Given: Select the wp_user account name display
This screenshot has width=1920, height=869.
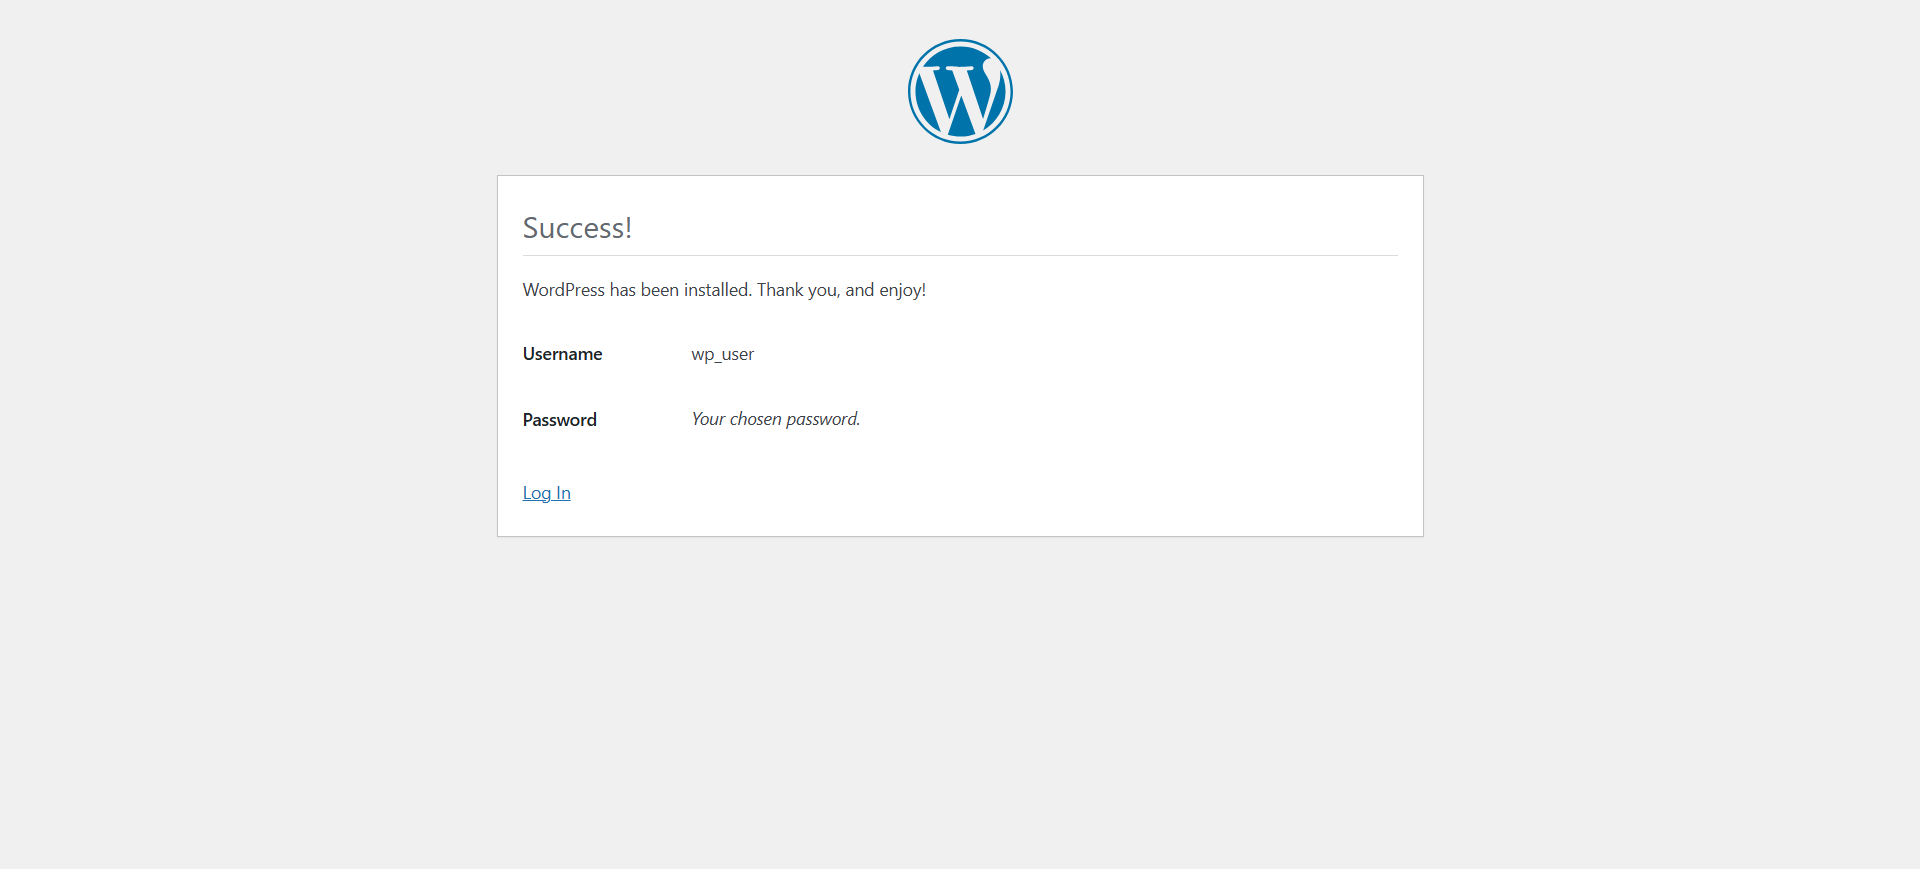Looking at the screenshot, I should pos(722,354).
